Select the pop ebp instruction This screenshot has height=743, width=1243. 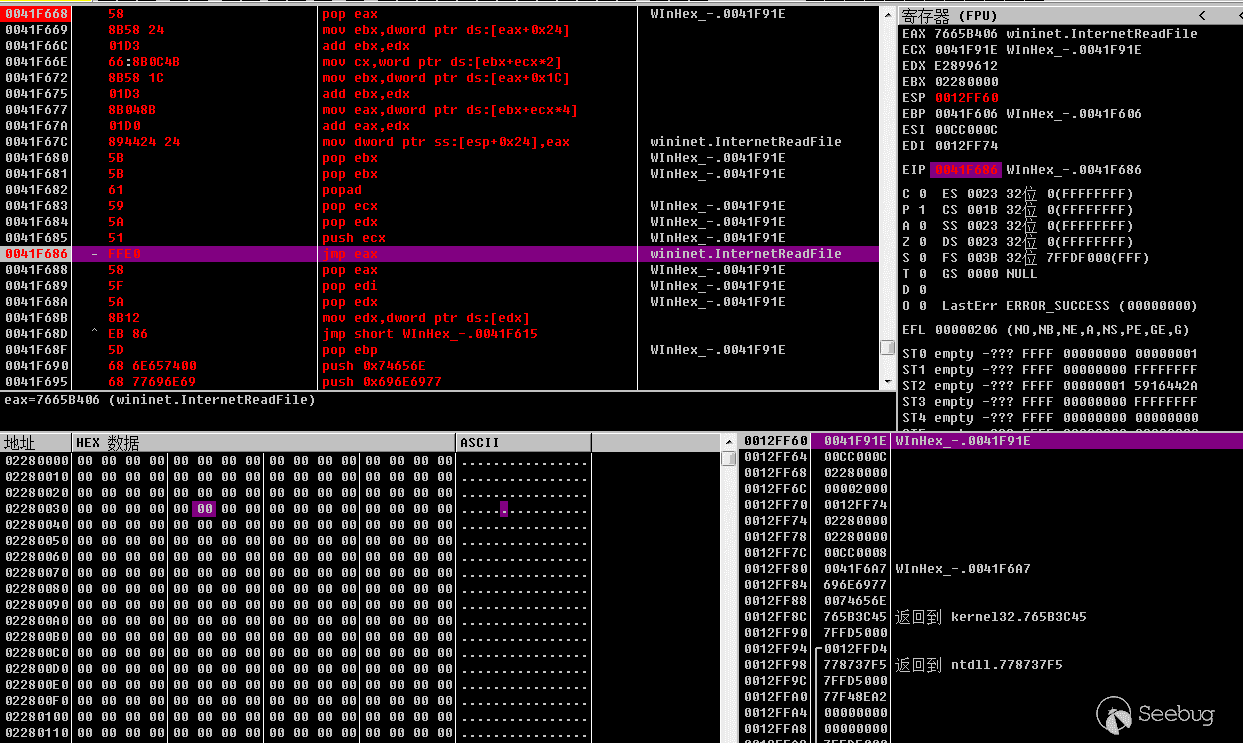tap(350, 350)
